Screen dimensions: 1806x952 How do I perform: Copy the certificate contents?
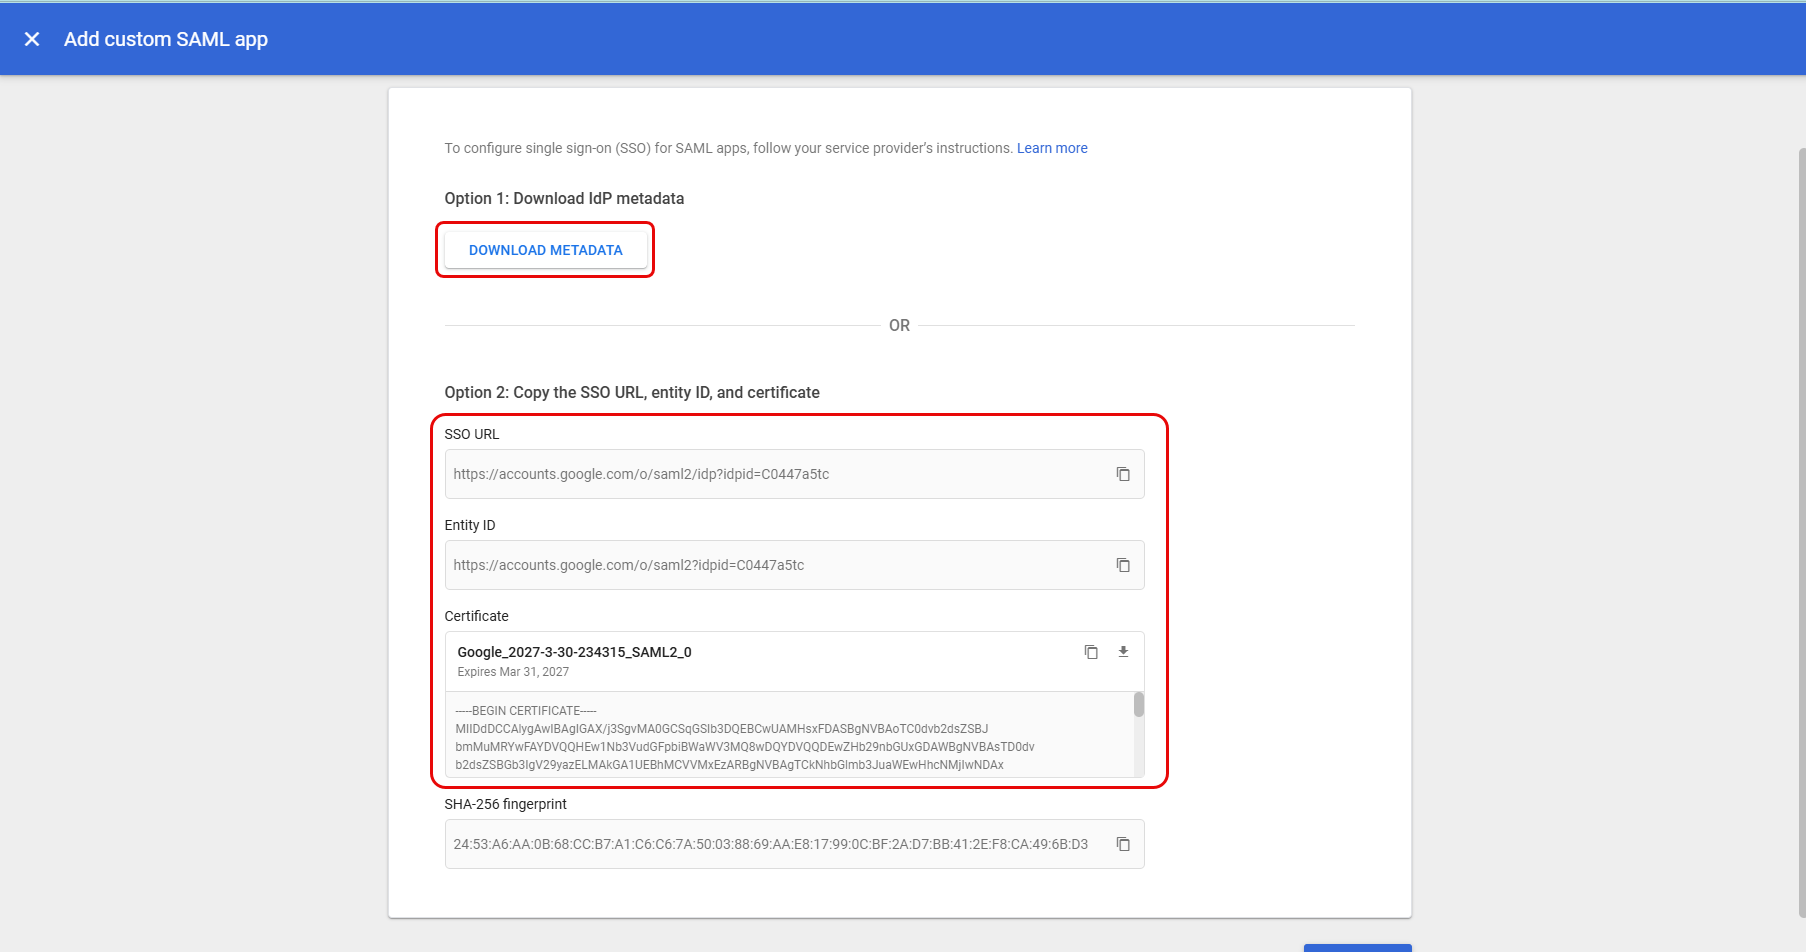coord(1091,652)
